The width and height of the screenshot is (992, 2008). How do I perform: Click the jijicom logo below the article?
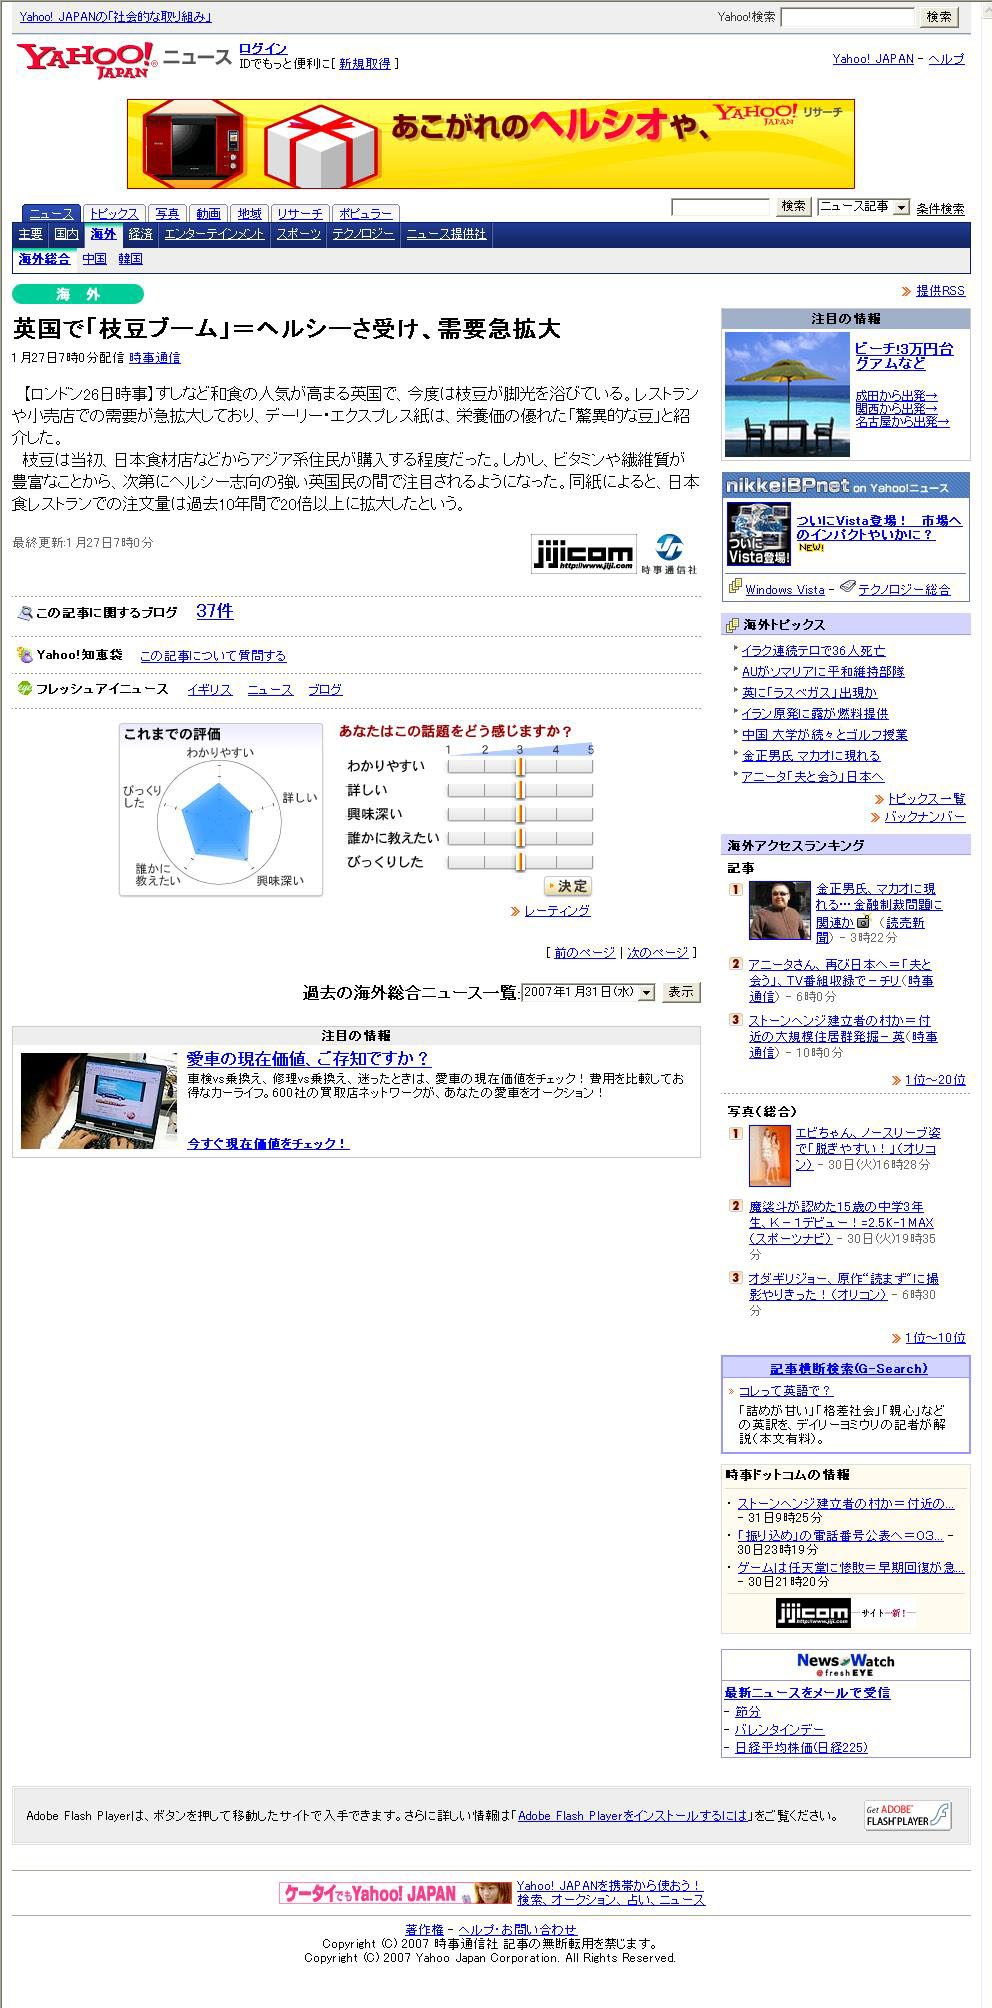coord(583,554)
